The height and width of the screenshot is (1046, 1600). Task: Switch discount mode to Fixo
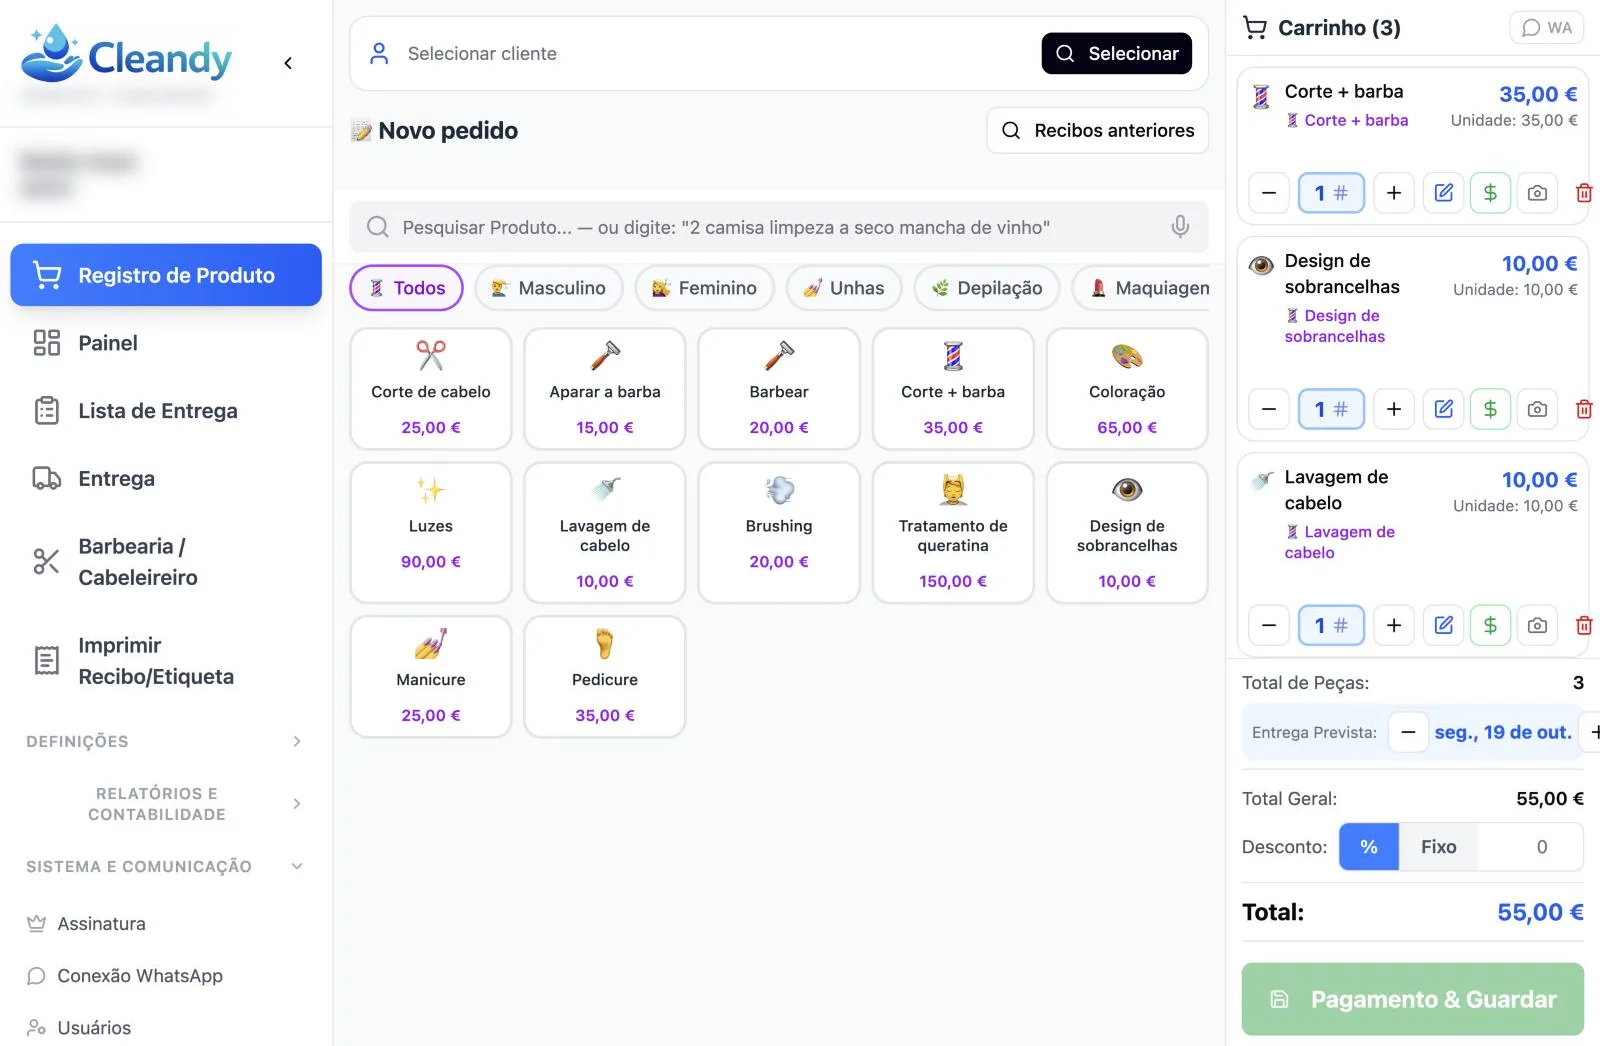pyautogui.click(x=1438, y=847)
